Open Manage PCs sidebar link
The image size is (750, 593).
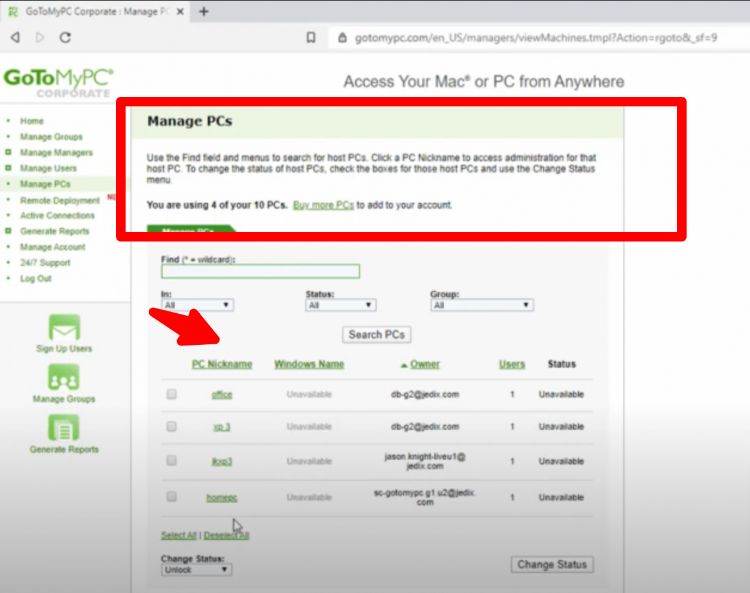[x=45, y=184]
